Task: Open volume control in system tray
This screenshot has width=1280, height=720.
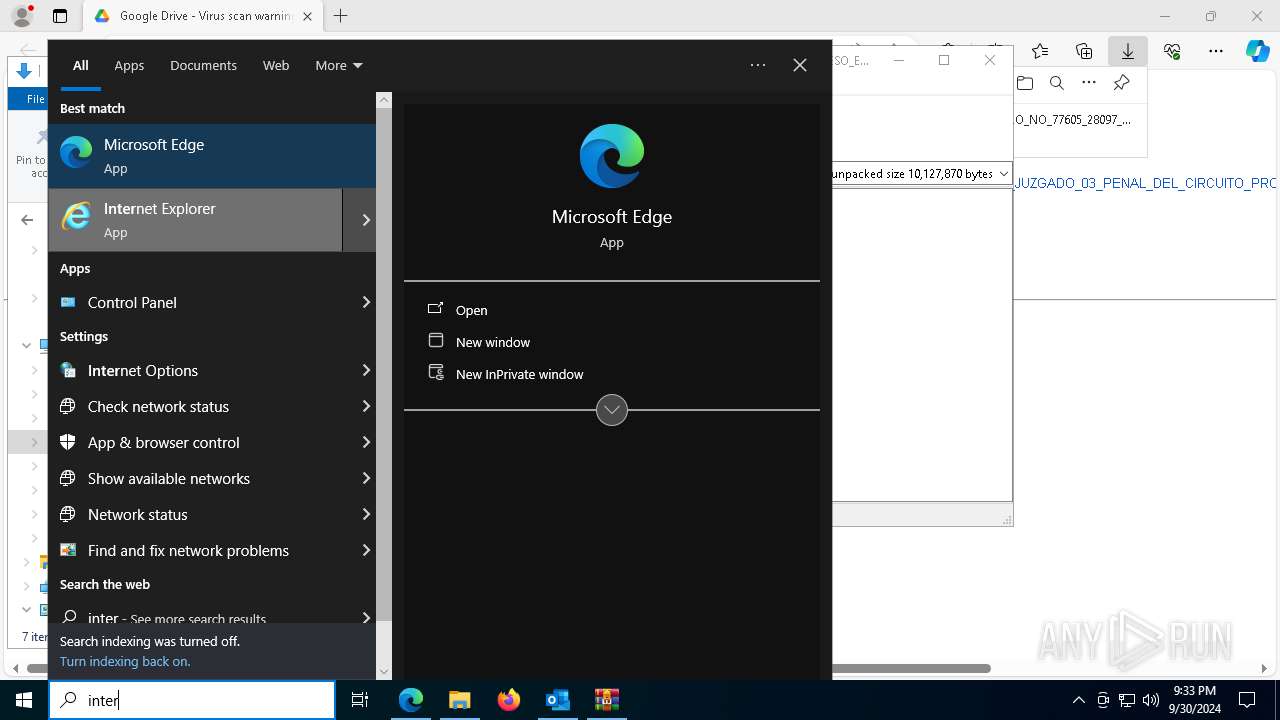Action: [x=1150, y=700]
